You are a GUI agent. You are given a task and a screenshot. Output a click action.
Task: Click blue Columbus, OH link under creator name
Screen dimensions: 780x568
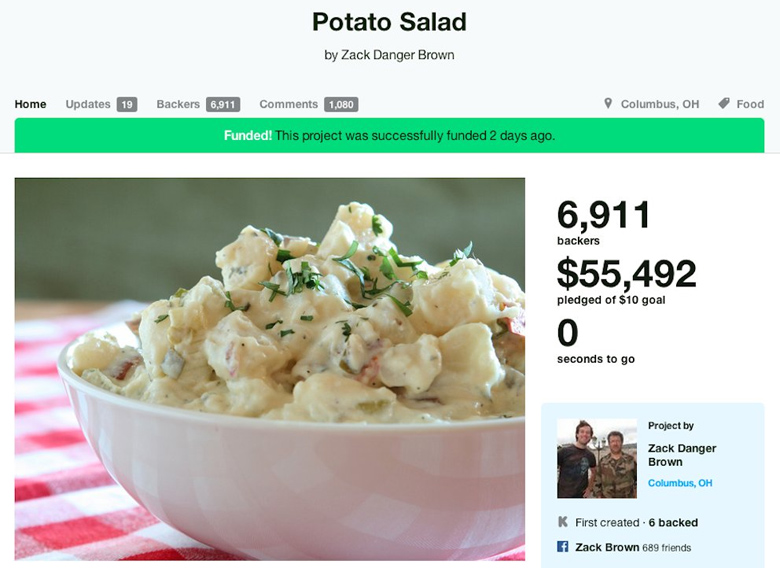680,483
